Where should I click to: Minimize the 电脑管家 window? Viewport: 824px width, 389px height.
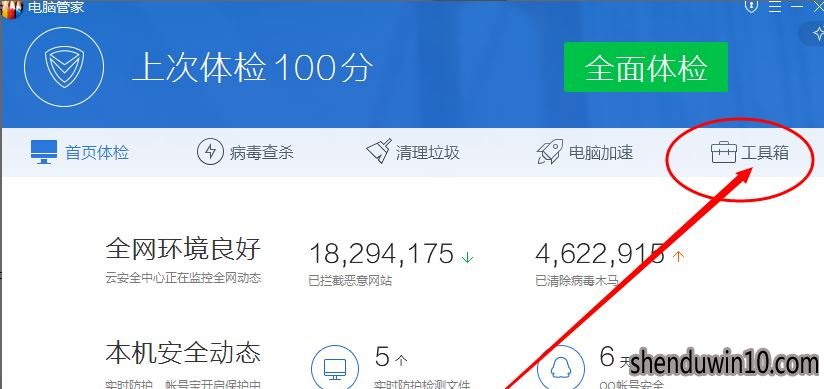(x=797, y=6)
